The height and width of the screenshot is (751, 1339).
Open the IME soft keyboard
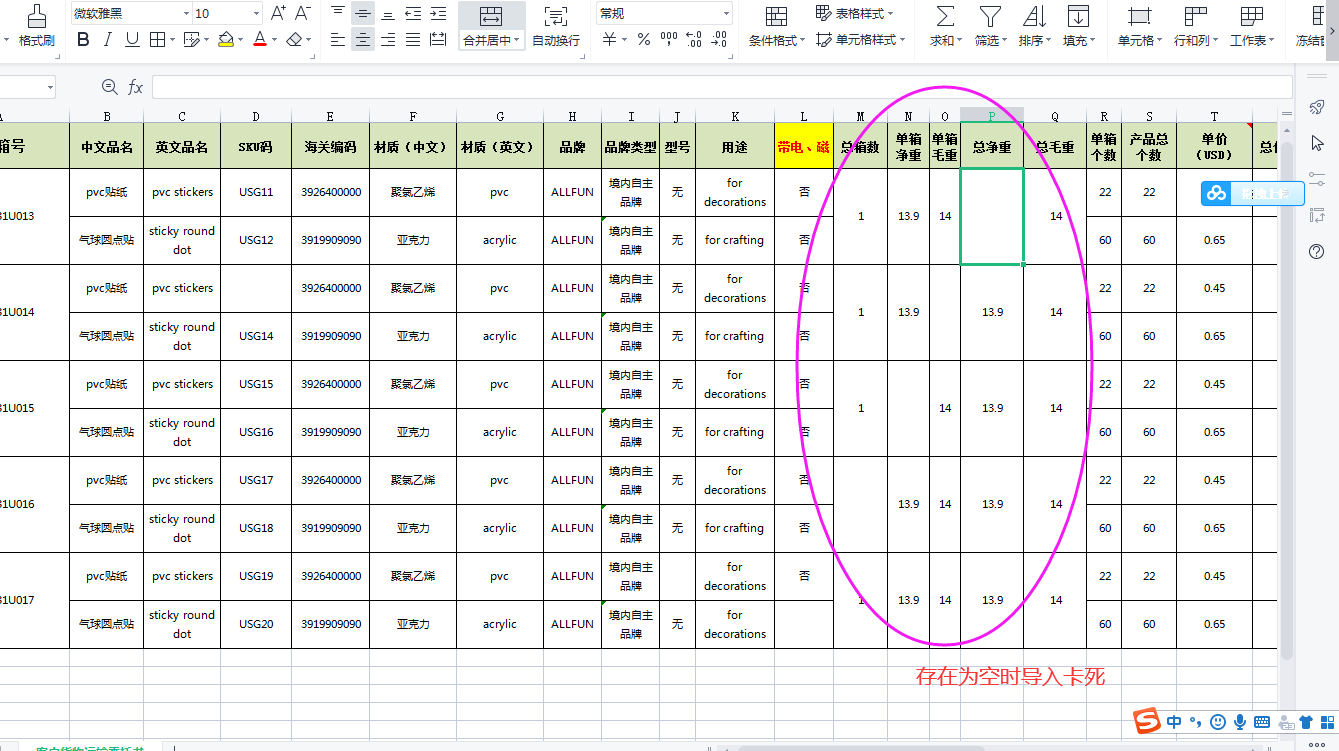(x=1262, y=722)
